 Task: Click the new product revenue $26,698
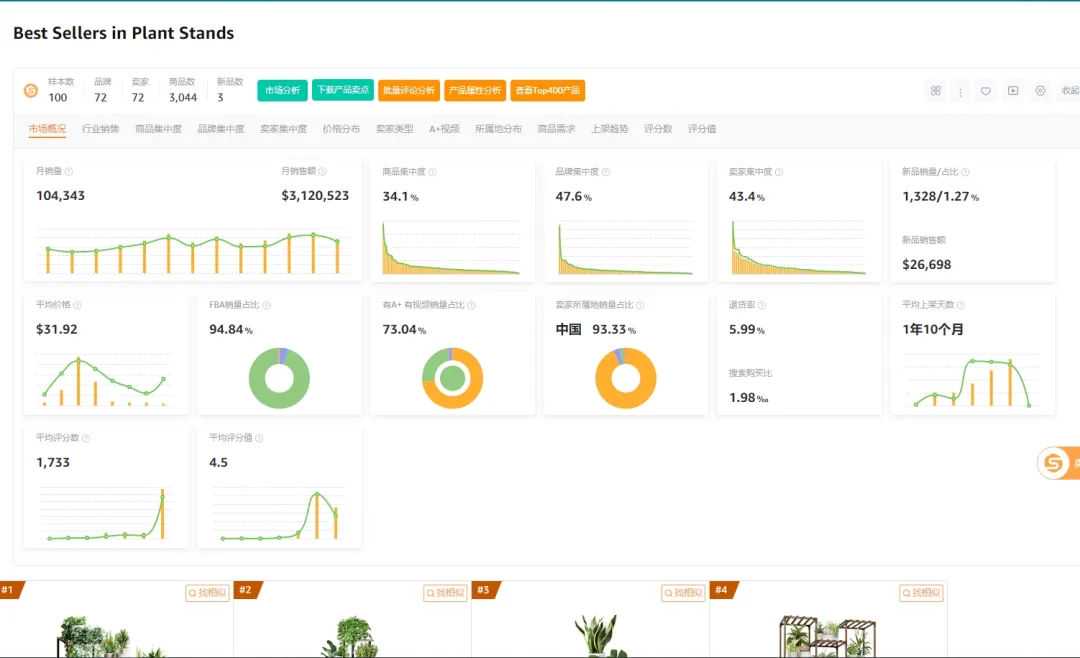(926, 265)
